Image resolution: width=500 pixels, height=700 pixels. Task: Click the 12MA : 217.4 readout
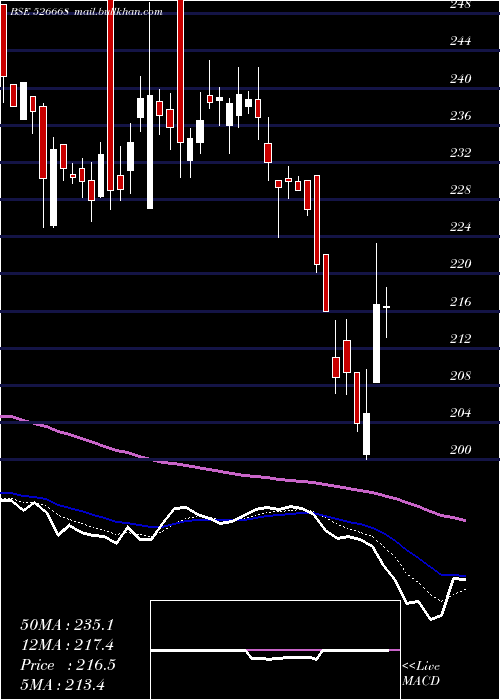point(67,645)
